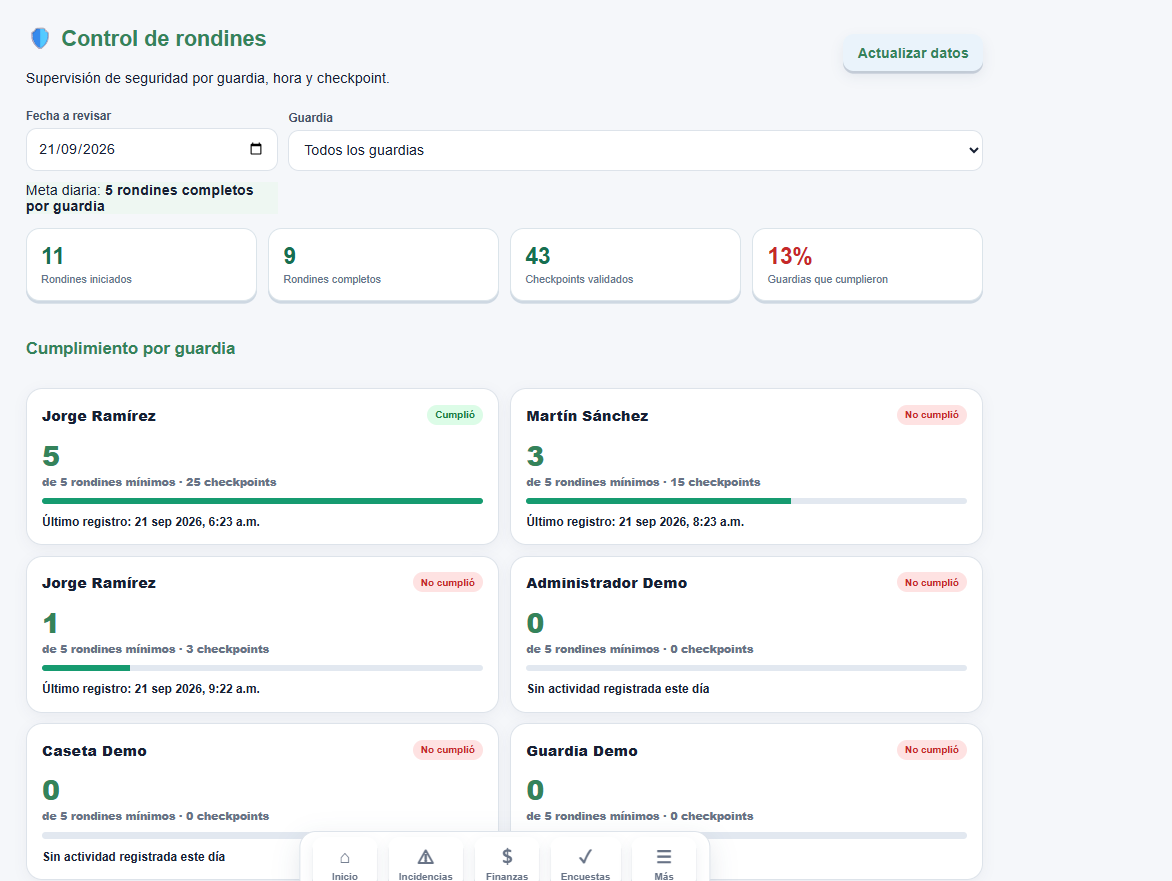Click Actualizar datos button

(x=913, y=53)
